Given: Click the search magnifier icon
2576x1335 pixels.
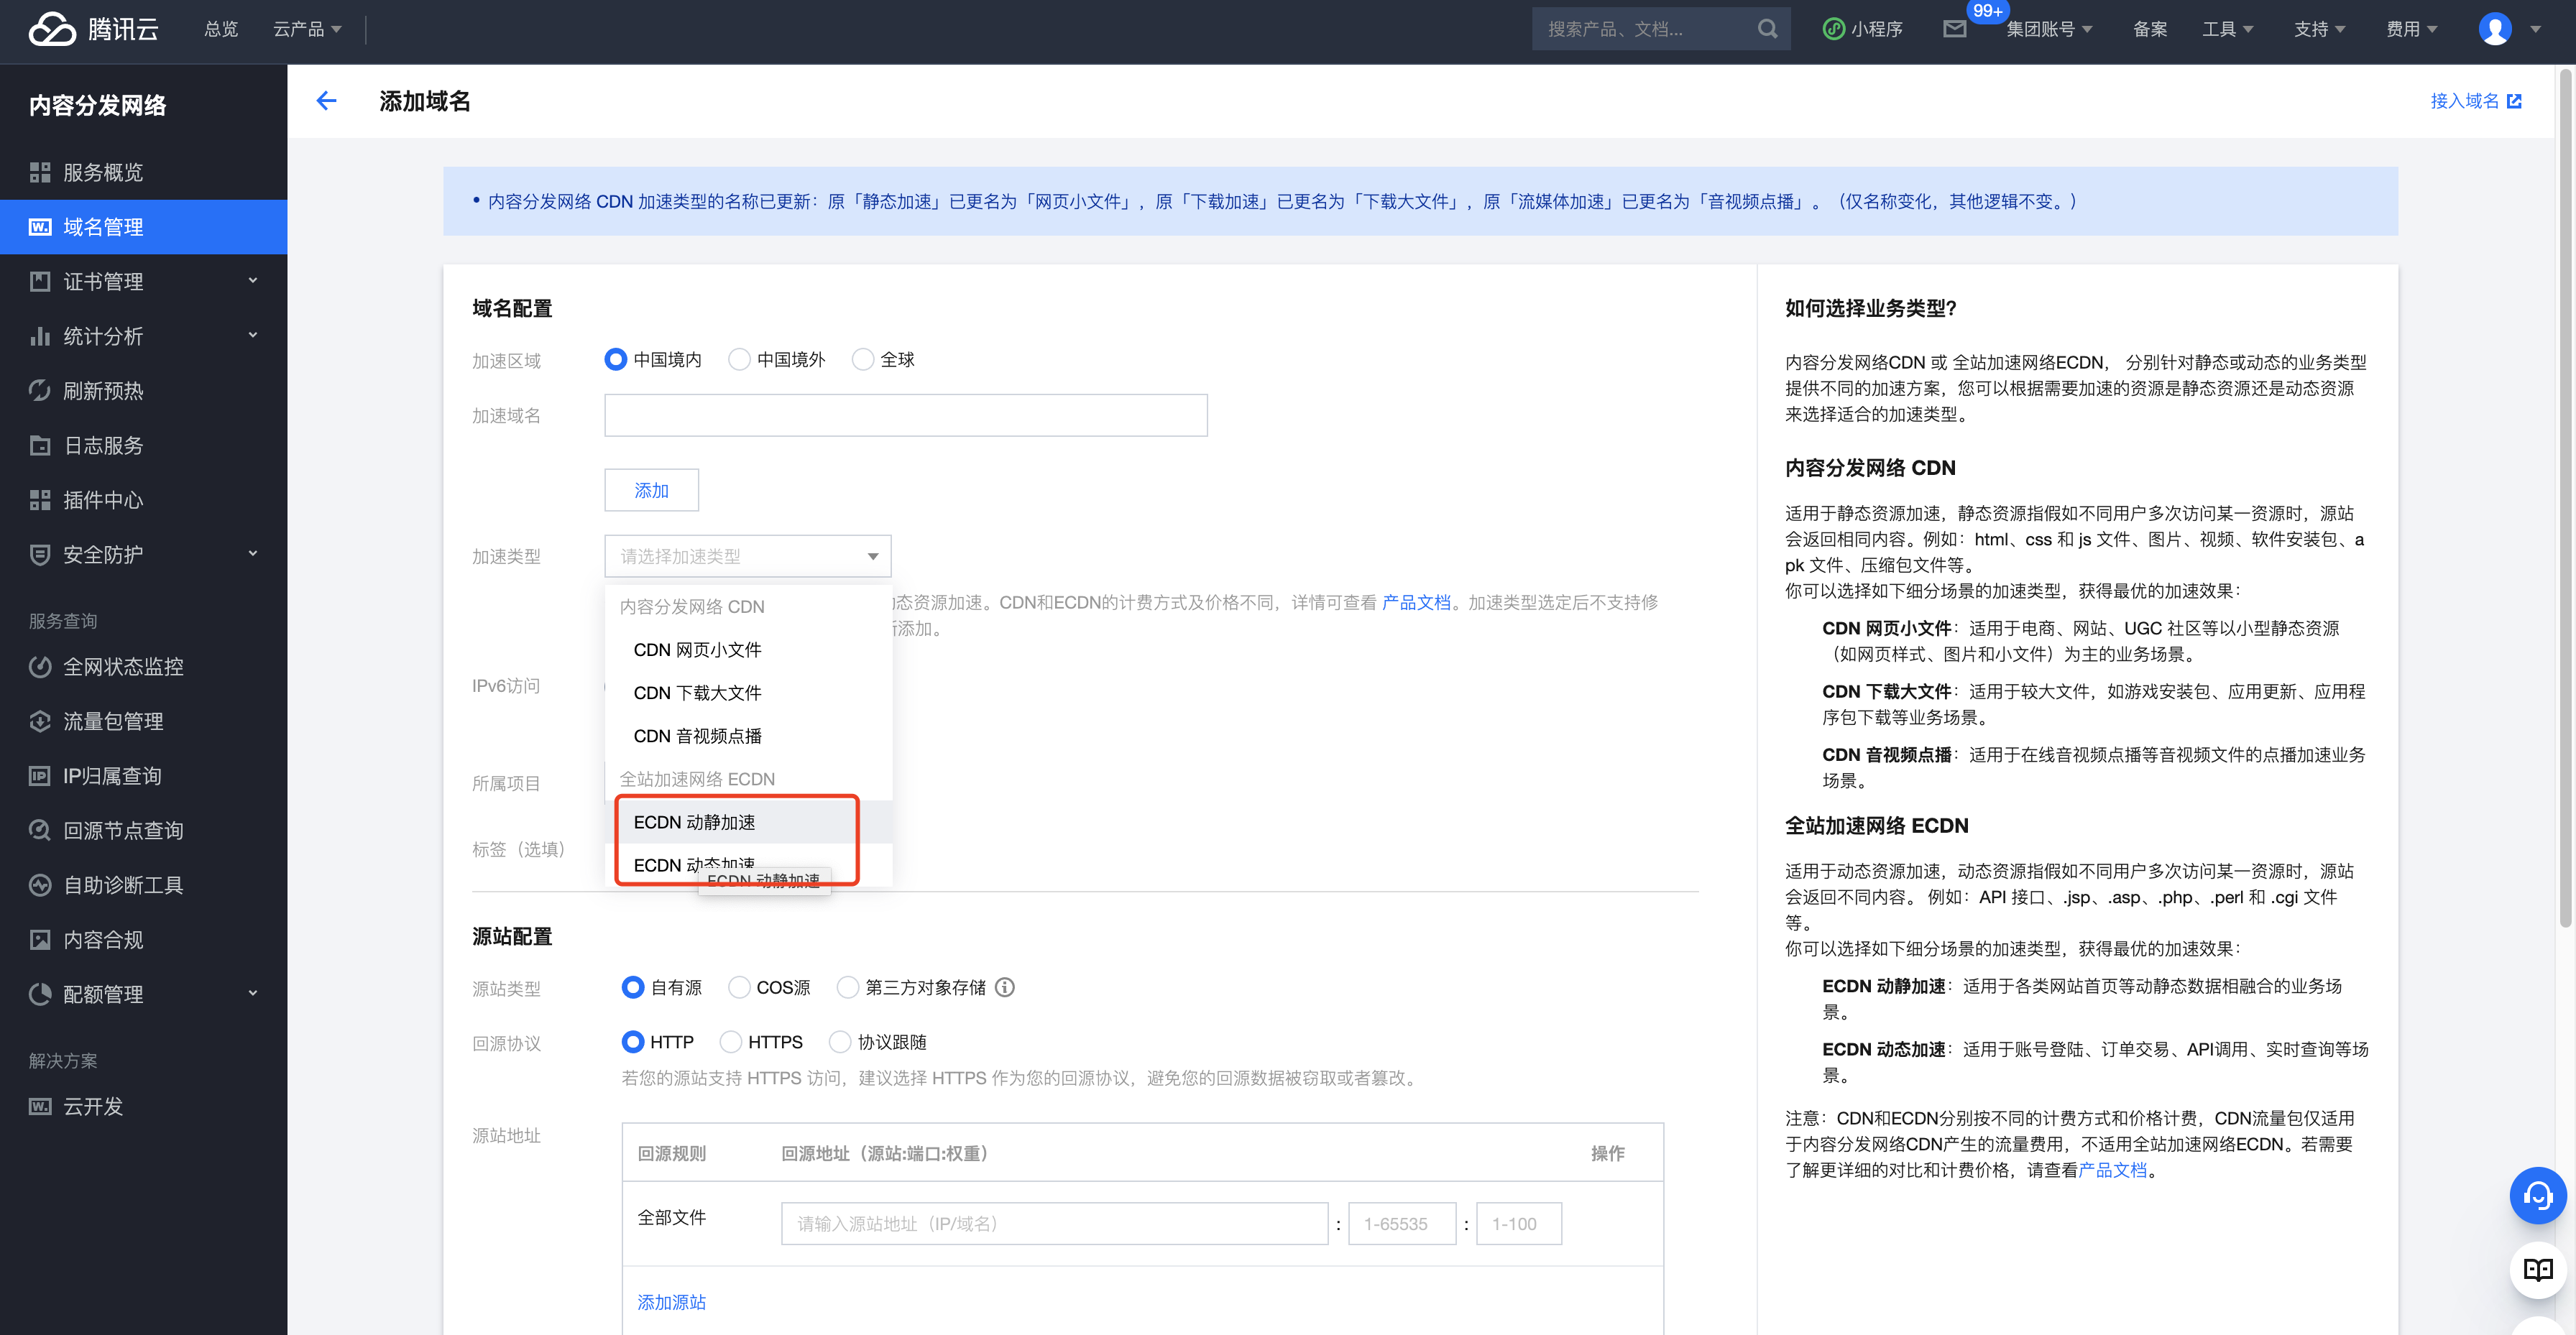Looking at the screenshot, I should tap(1767, 29).
